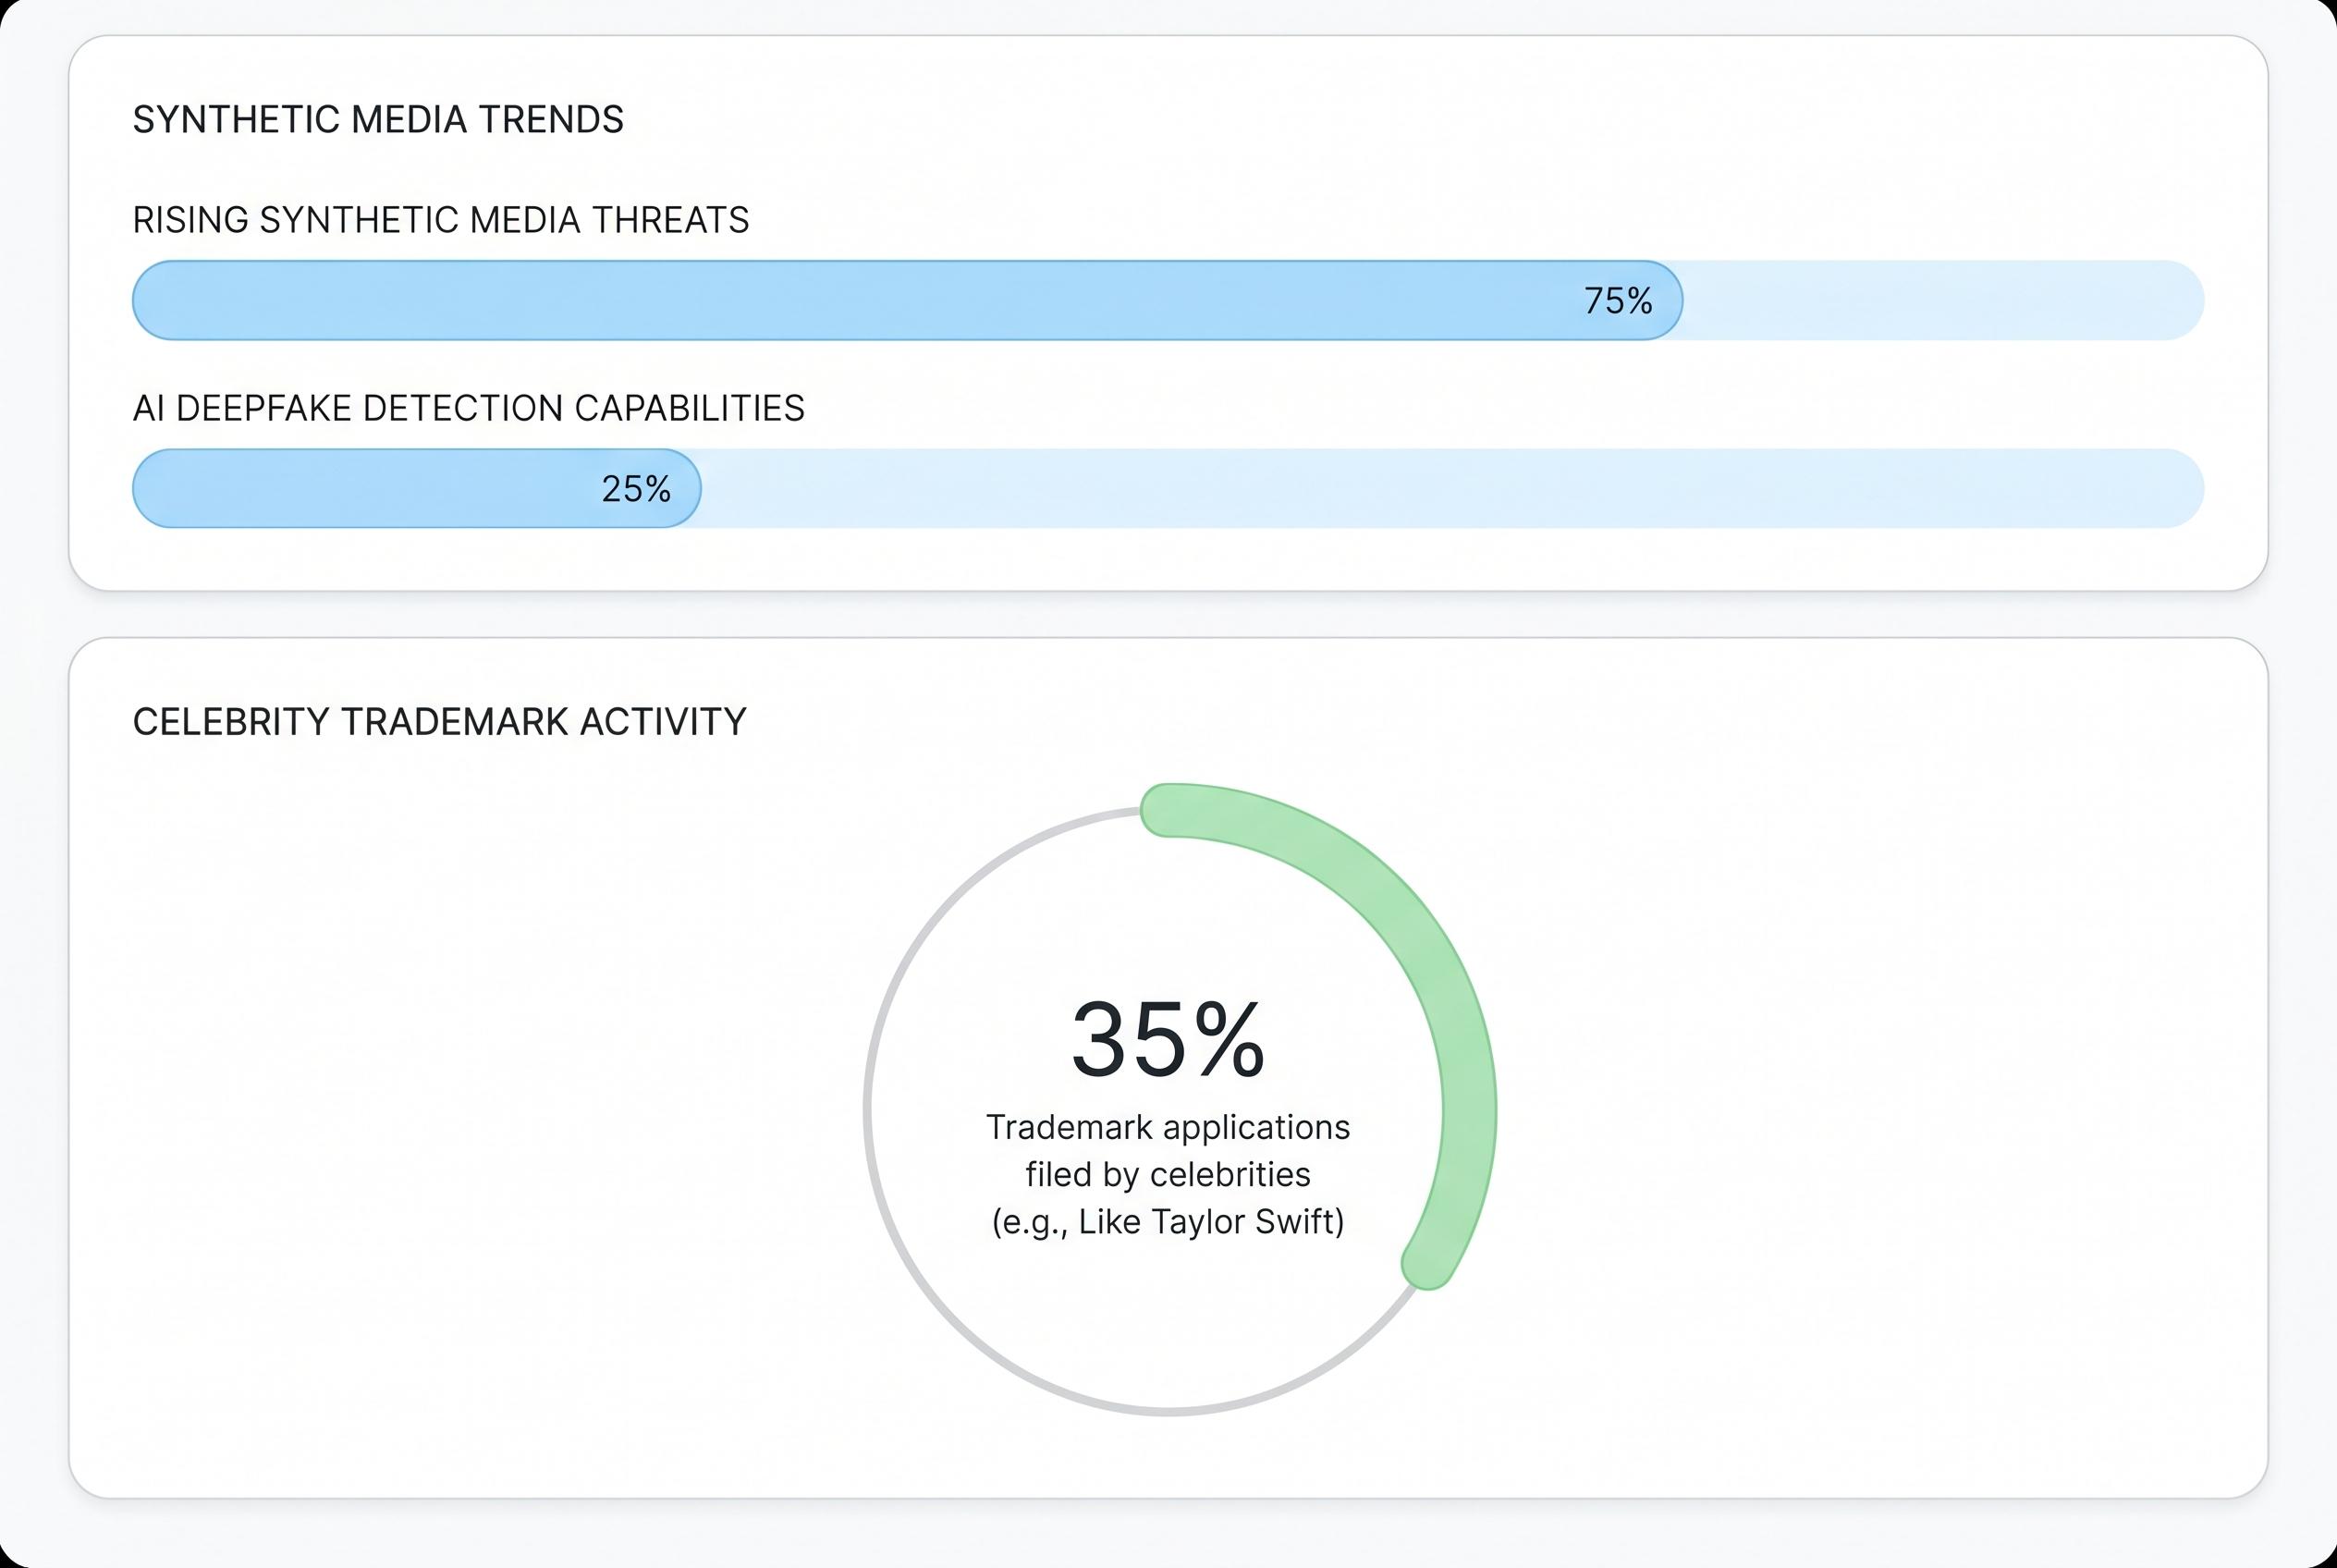Select the AI Deepfake Detection Capabilities label
Screen dimensions: 2337x1568
point(468,408)
